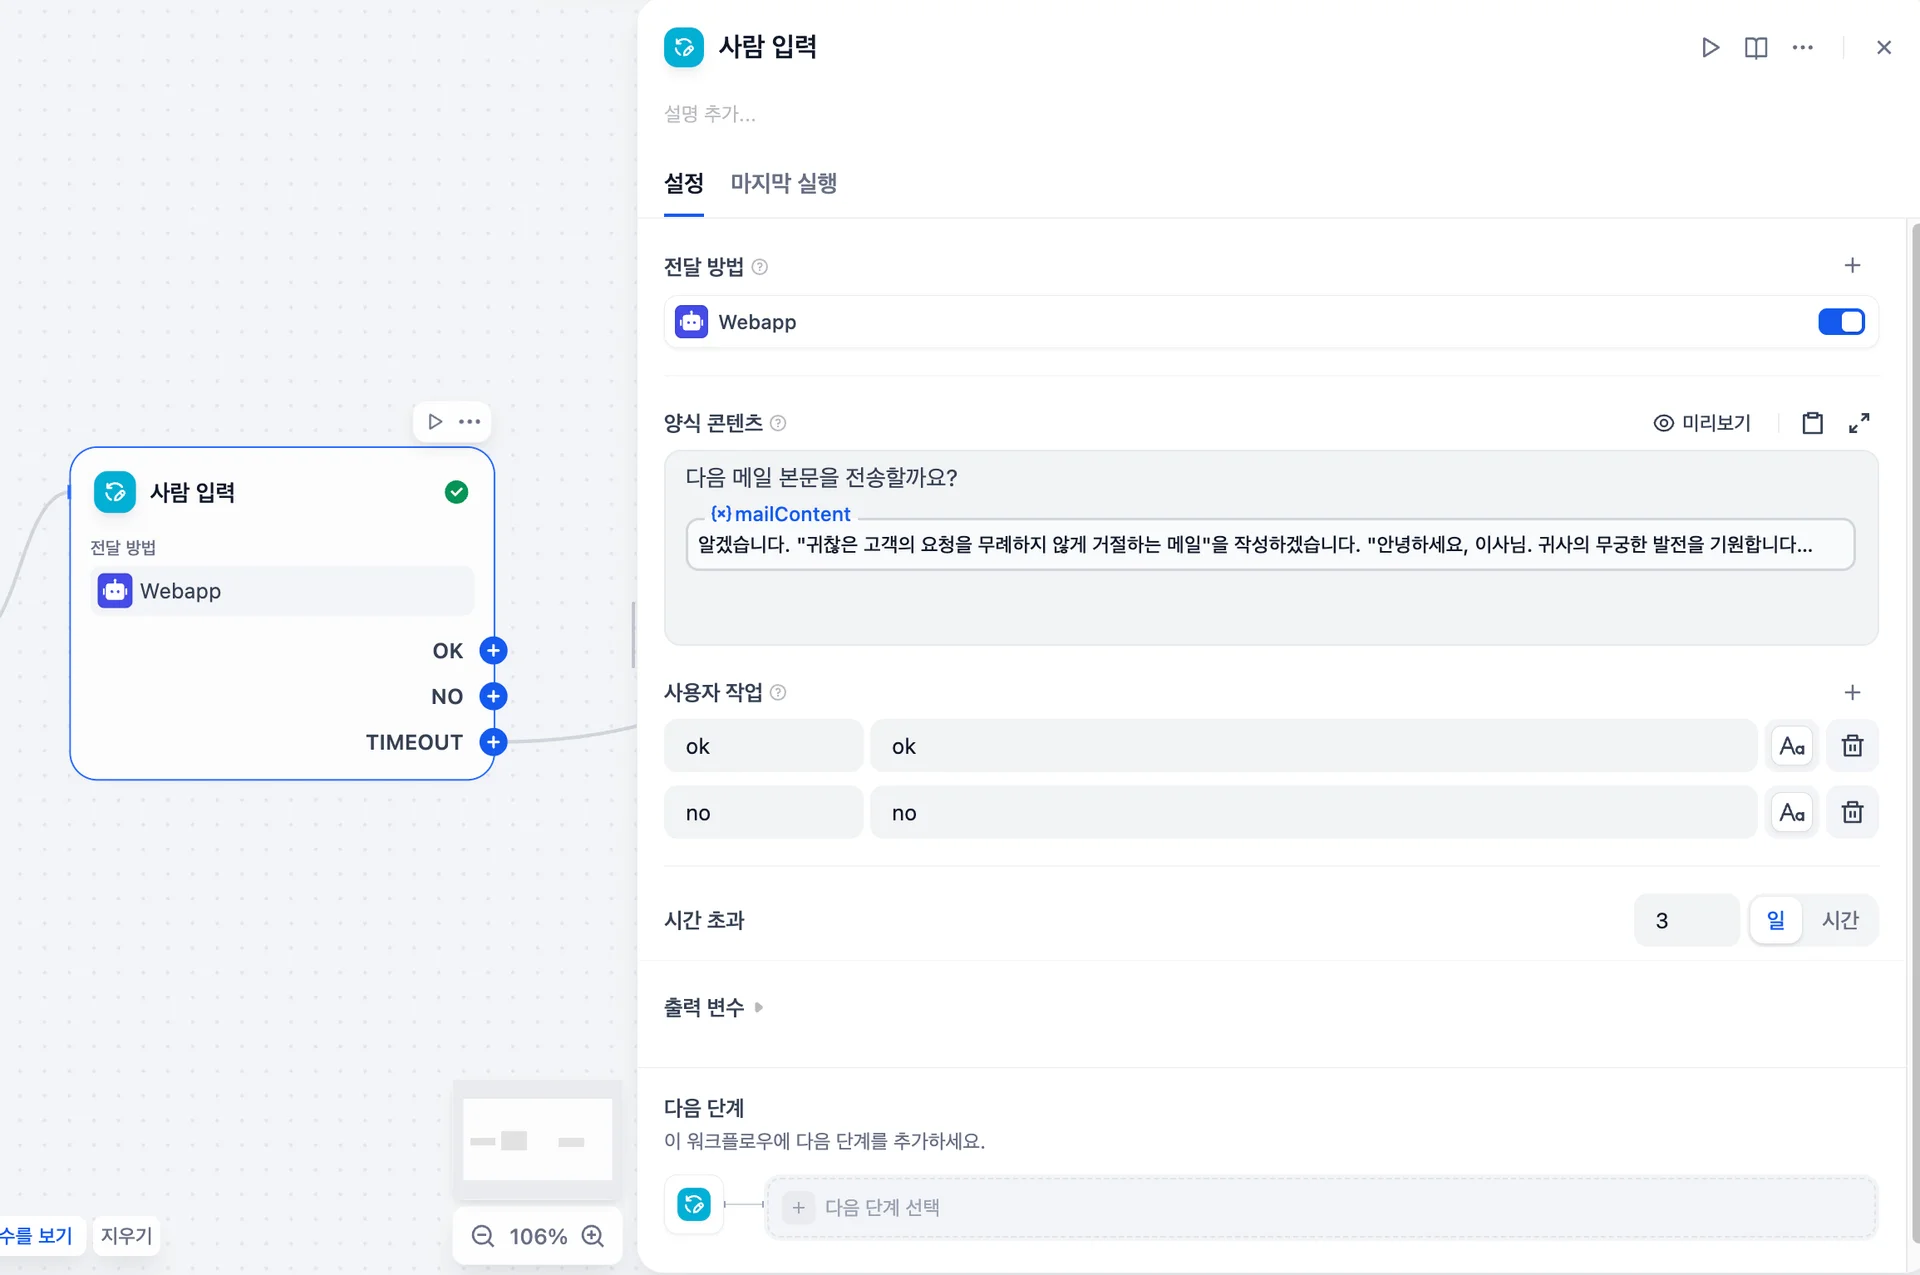Image resolution: width=1920 pixels, height=1275 pixels.
Task: Add a new user action
Action: tap(1852, 692)
